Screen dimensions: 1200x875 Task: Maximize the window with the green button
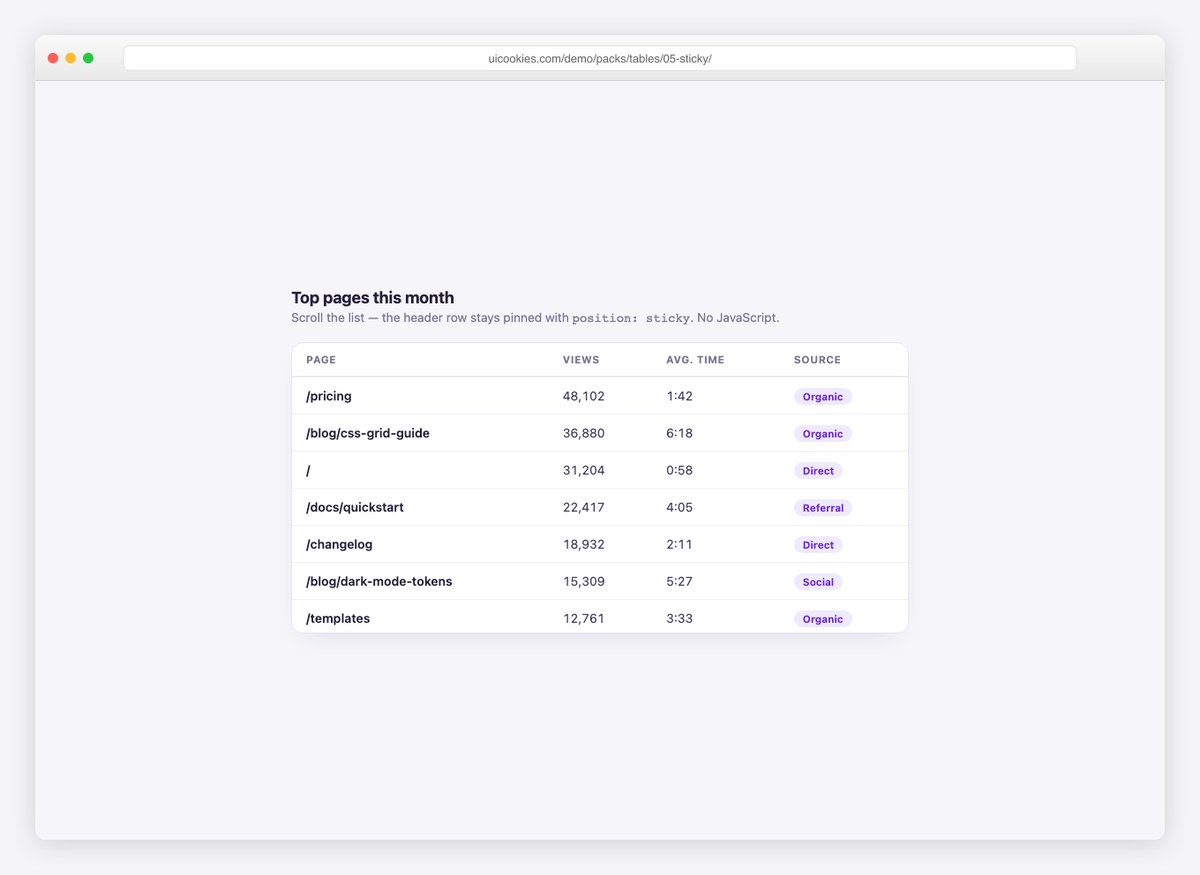click(x=88, y=58)
